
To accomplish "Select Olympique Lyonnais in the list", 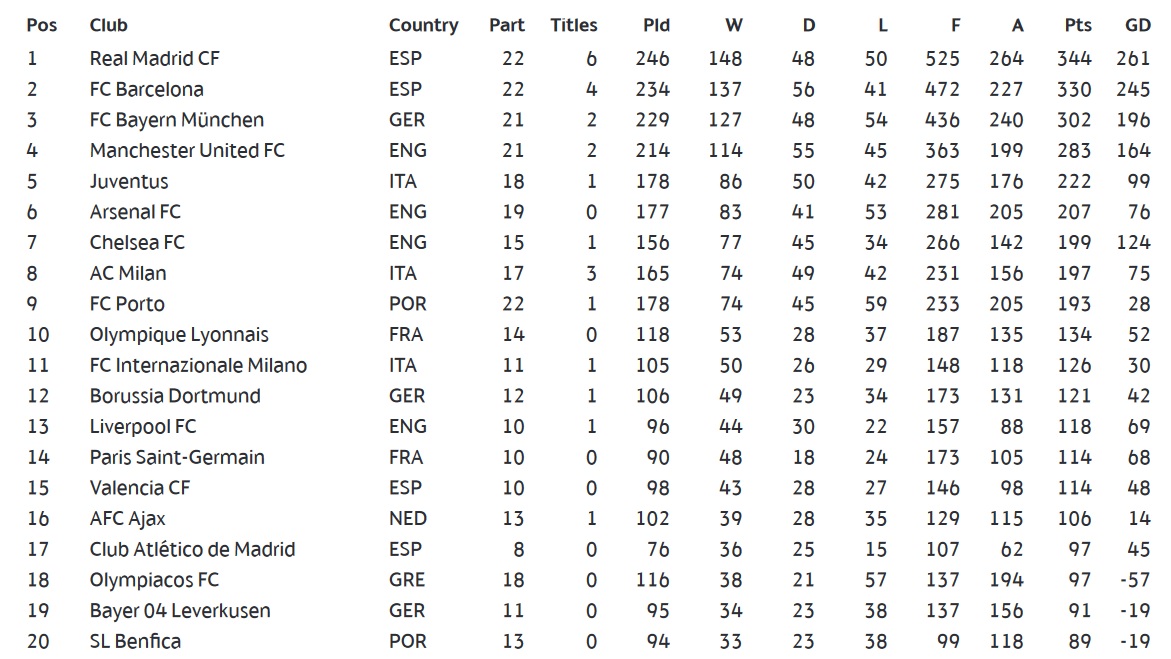I will pyautogui.click(x=179, y=334).
